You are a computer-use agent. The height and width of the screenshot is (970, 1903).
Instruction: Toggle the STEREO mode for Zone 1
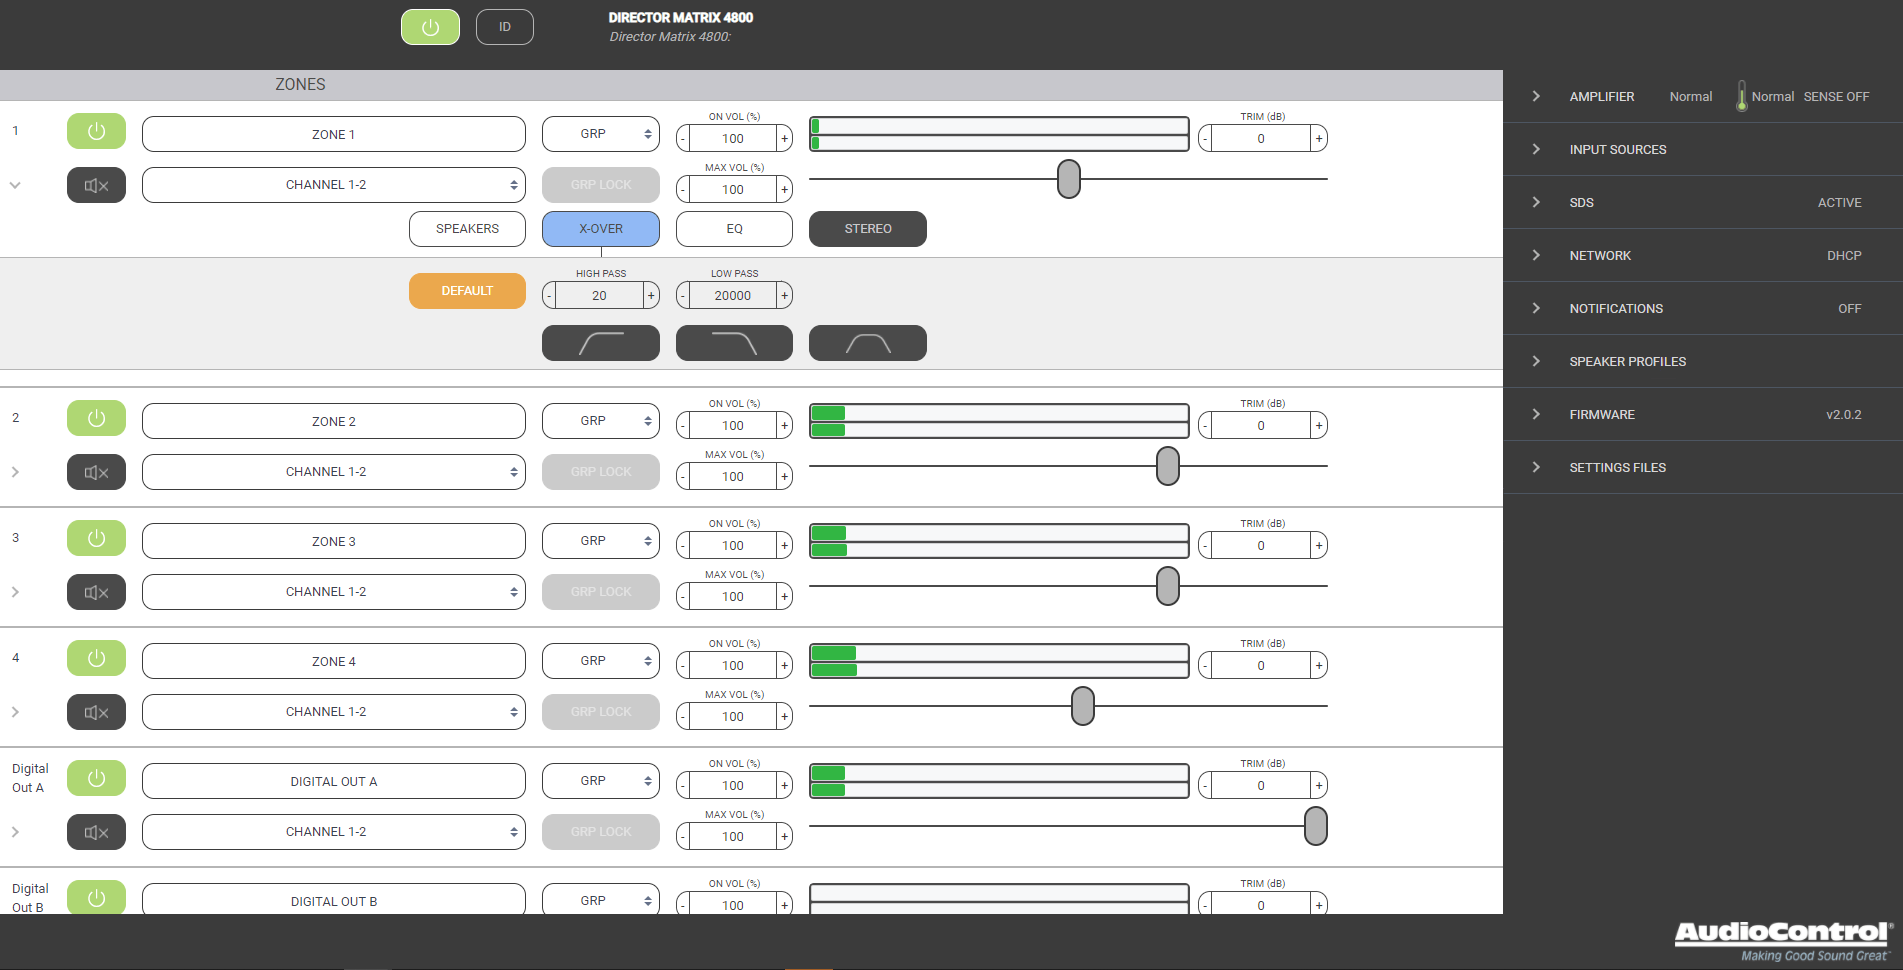pyautogui.click(x=867, y=229)
